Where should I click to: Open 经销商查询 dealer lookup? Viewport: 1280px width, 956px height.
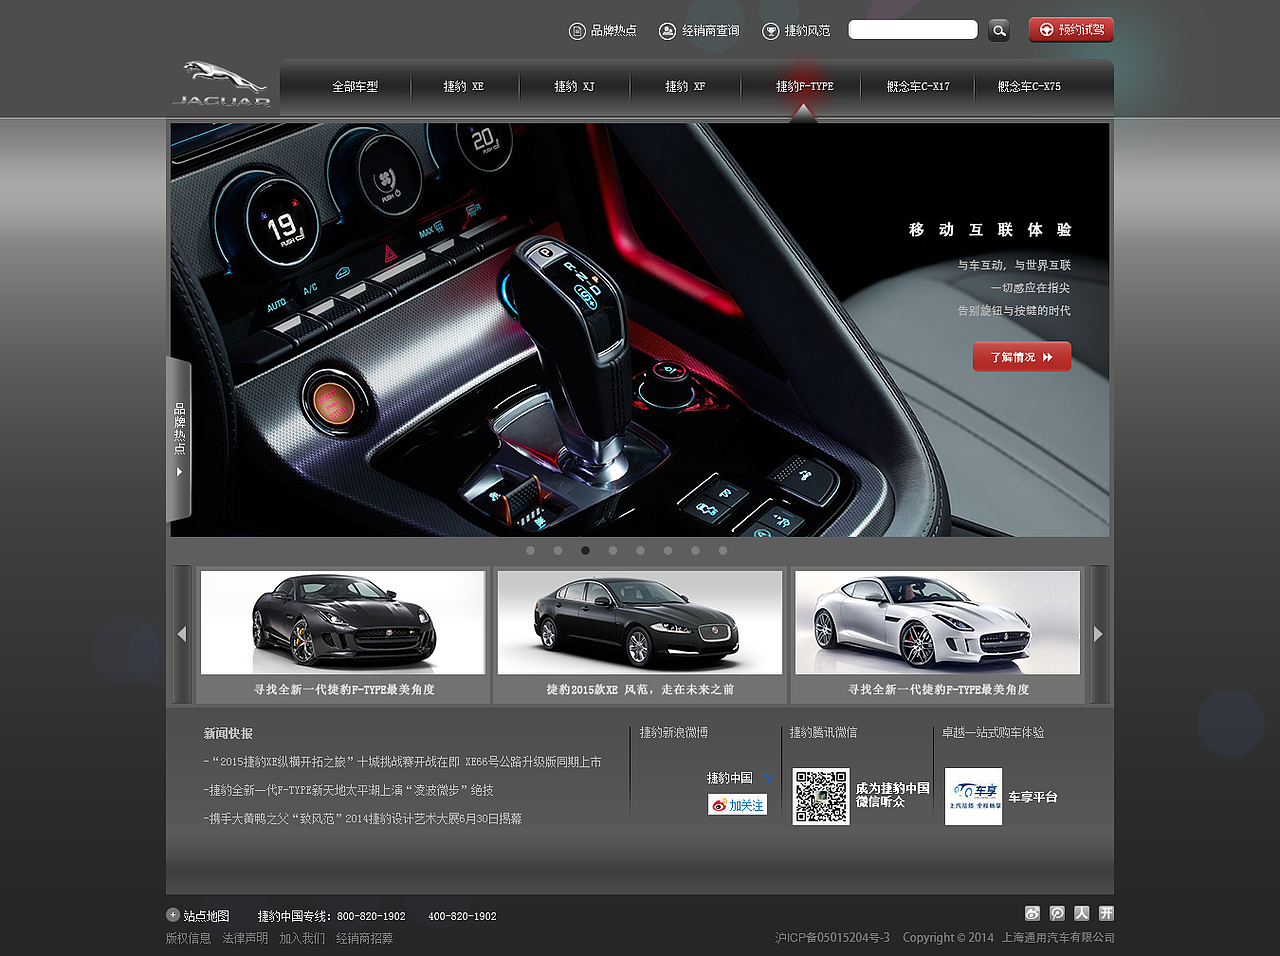click(699, 31)
